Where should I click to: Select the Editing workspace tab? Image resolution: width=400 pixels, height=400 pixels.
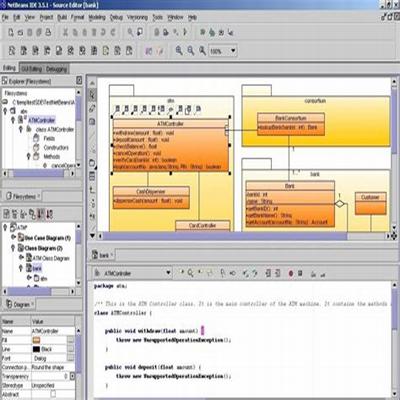point(9,68)
